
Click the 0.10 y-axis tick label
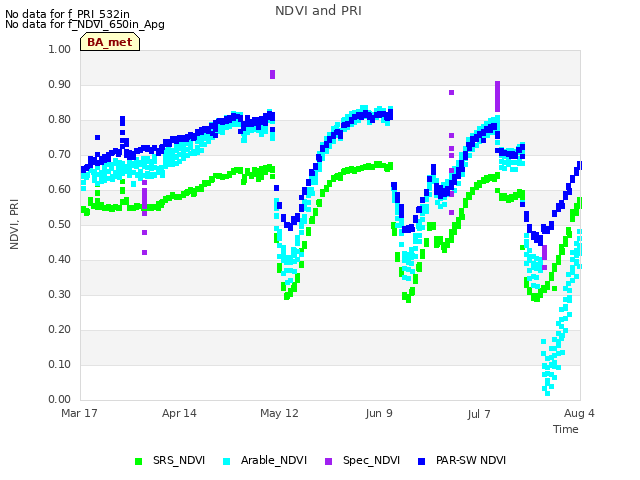click(60, 364)
